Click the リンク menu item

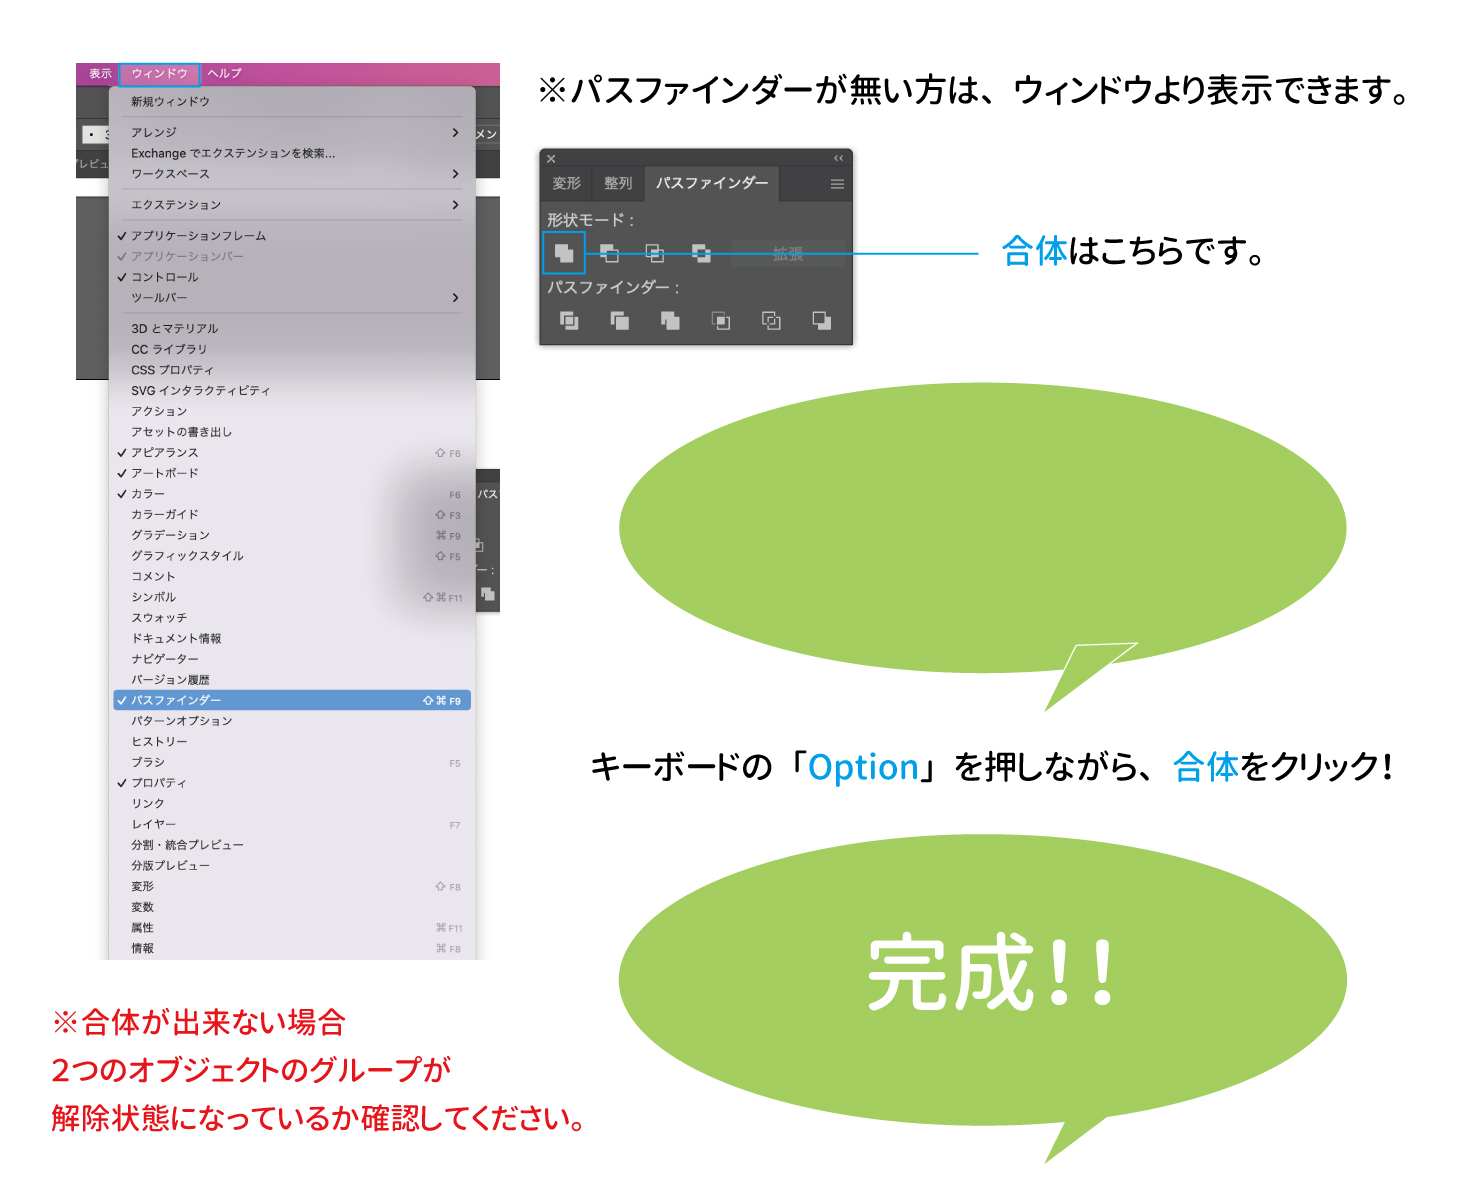tap(292, 804)
